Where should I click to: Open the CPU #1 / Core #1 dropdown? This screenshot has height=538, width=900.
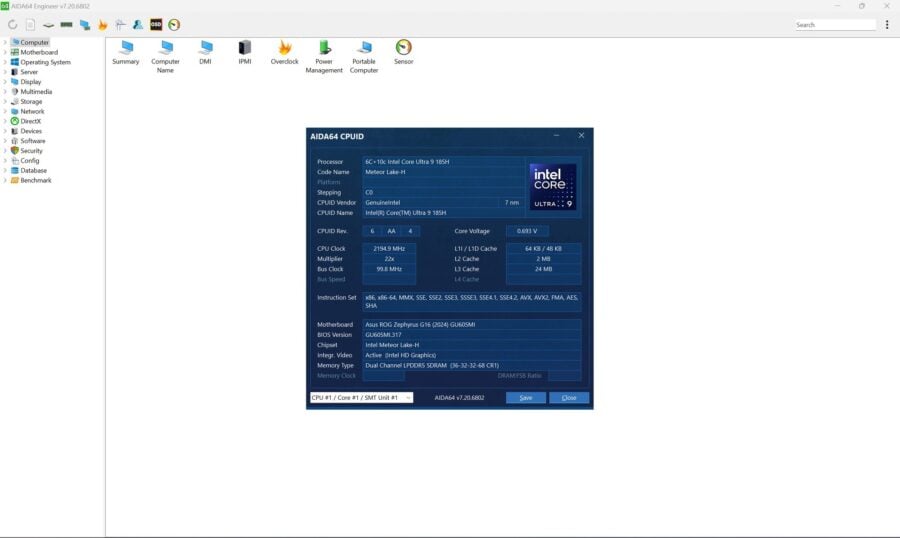(361, 397)
